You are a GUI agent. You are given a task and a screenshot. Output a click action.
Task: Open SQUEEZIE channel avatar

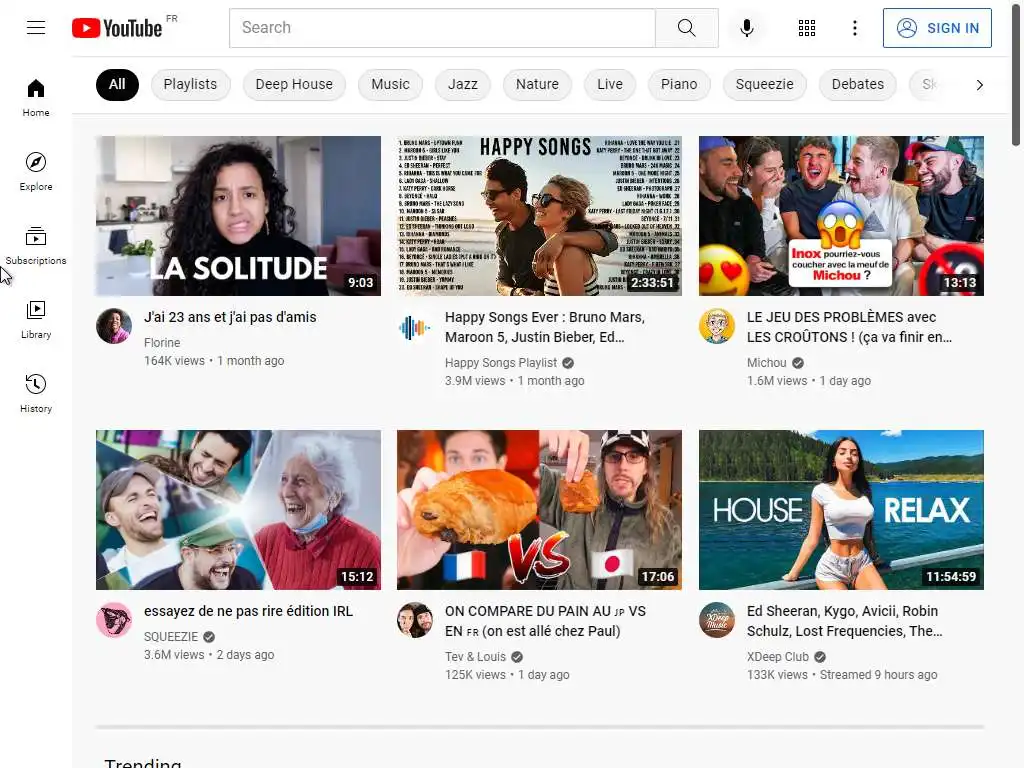point(114,620)
